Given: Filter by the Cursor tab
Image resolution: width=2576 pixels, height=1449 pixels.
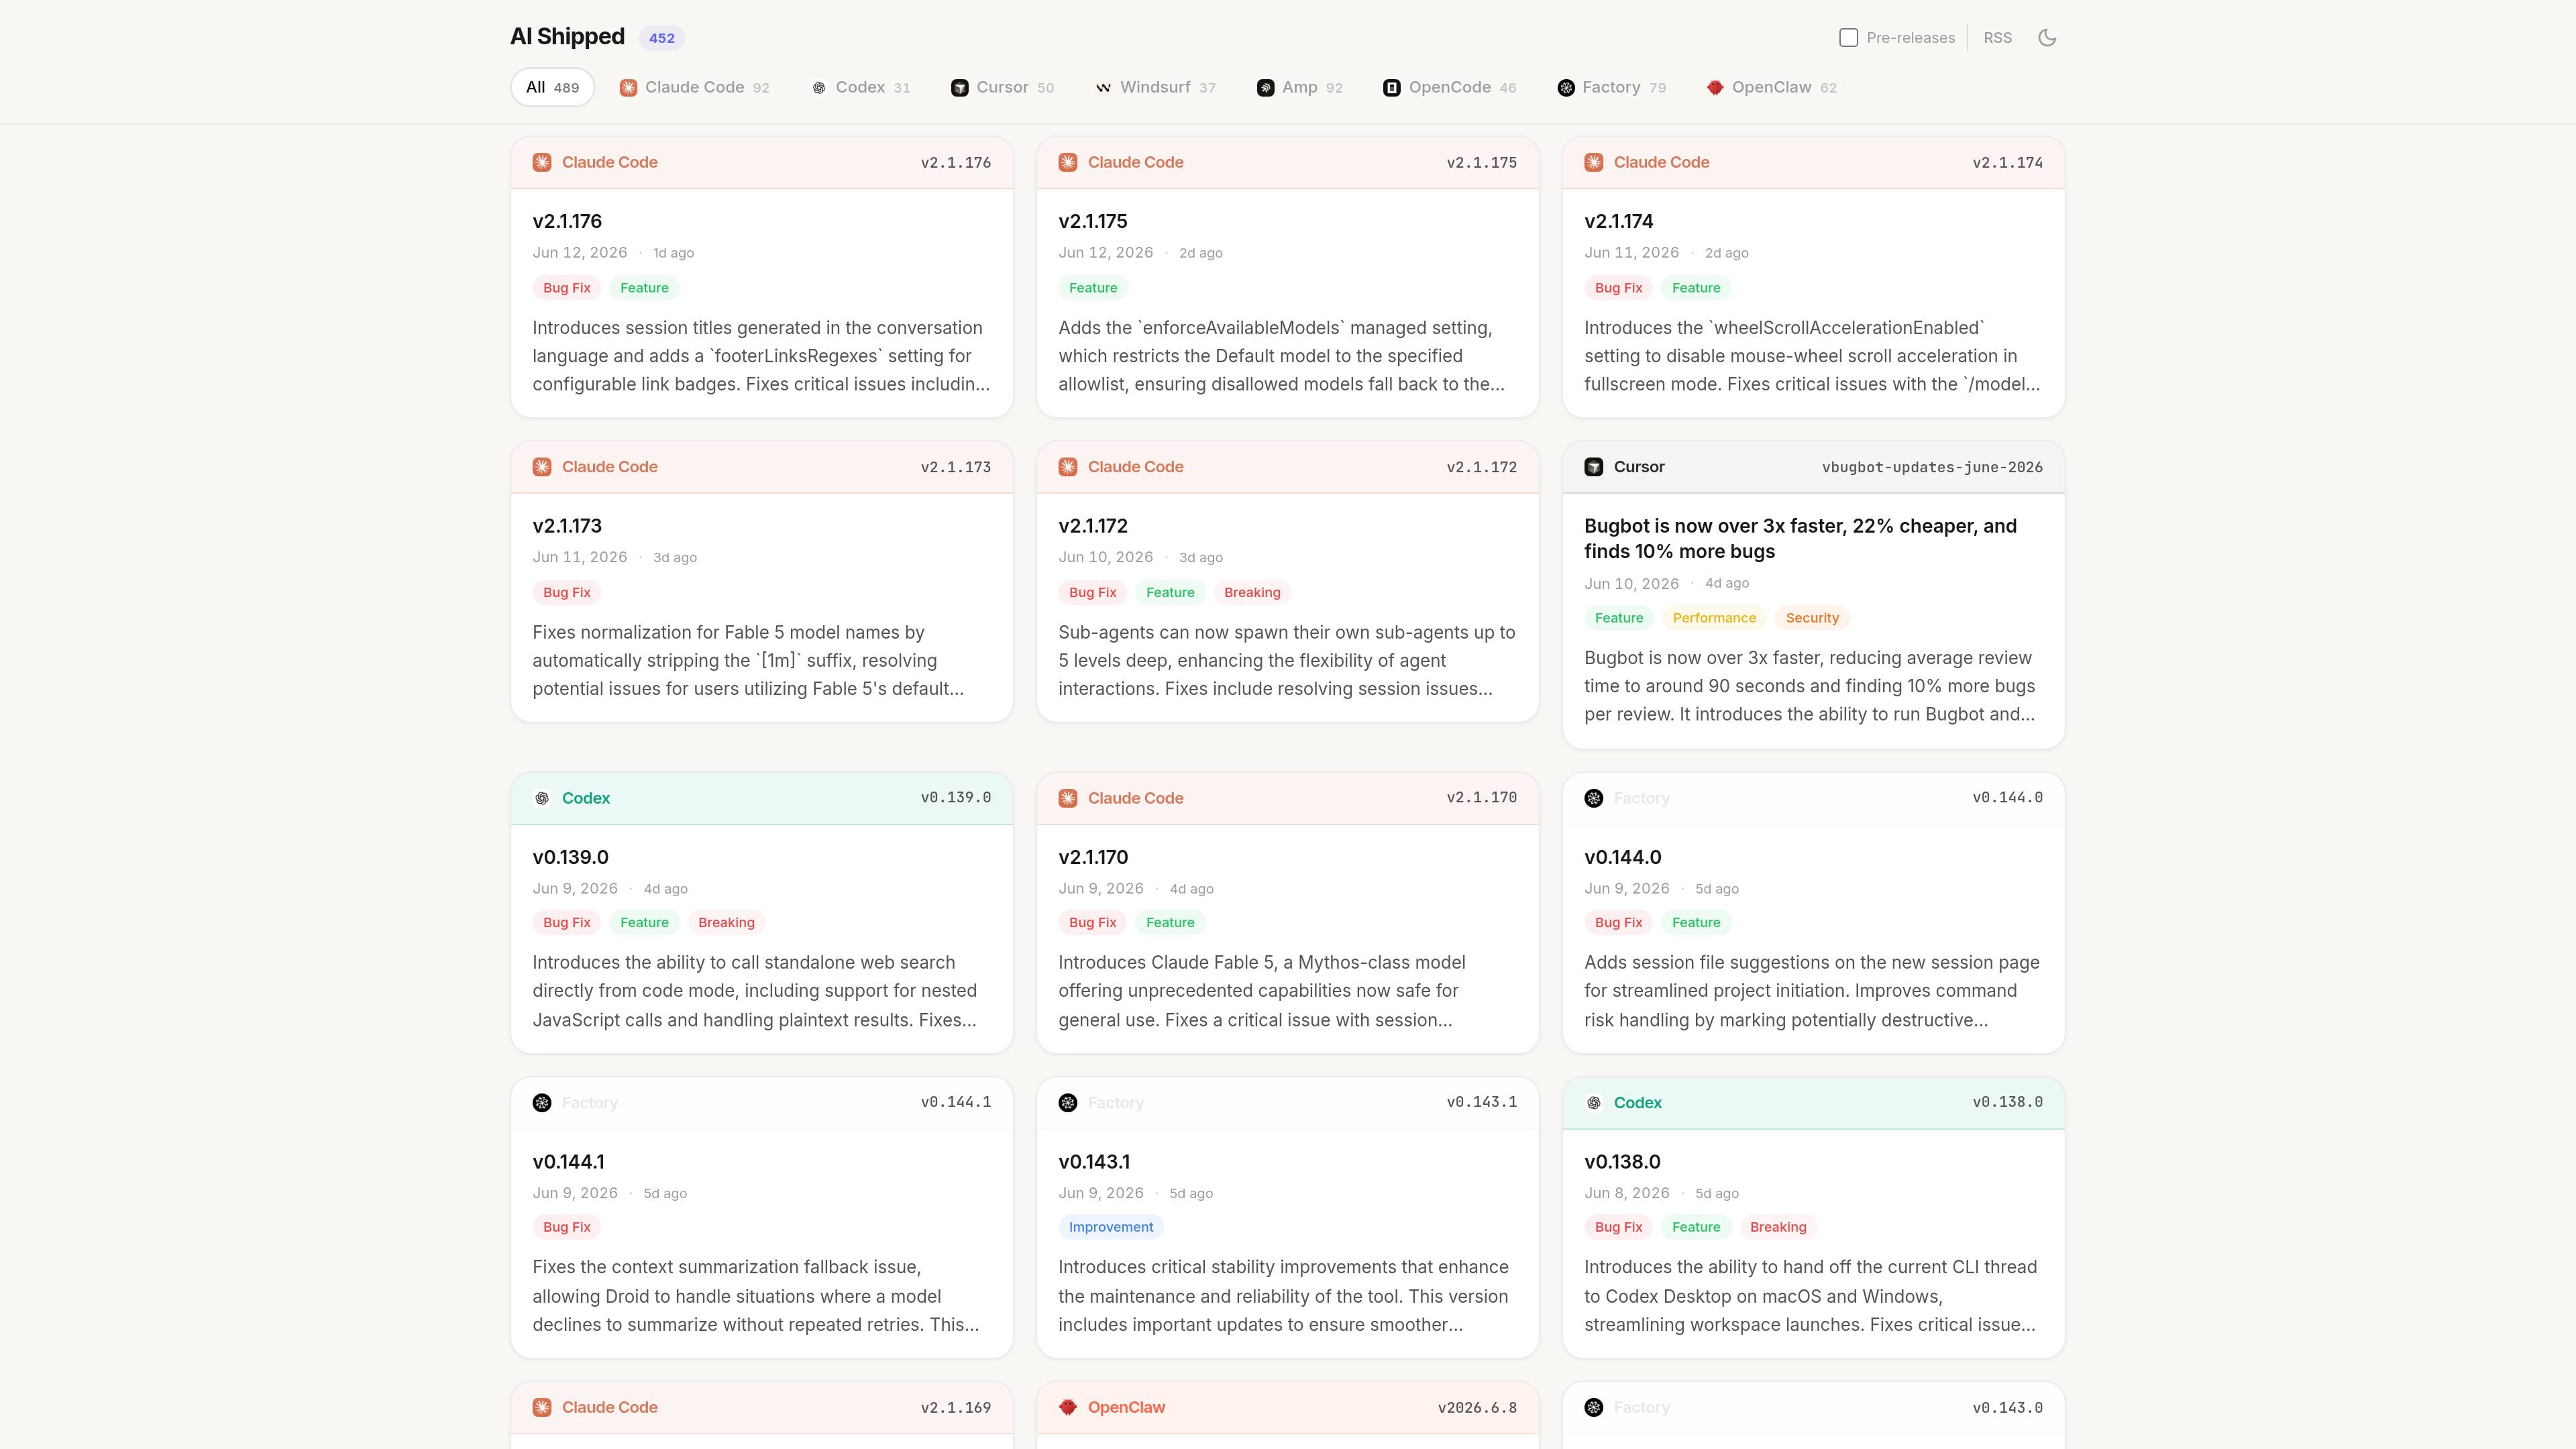Looking at the screenshot, I should 1002,87.
